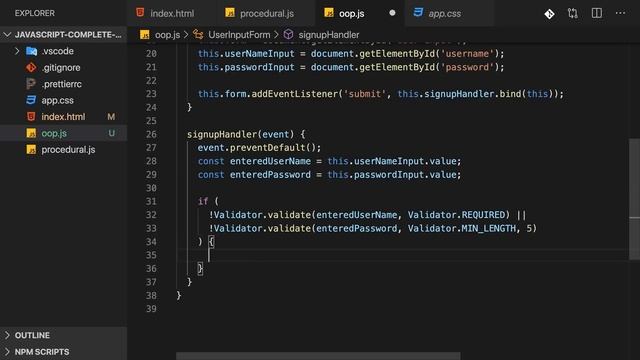Open the source control diamond icon in editor toolbar
The image size is (640, 360).
pyautogui.click(x=549, y=13)
